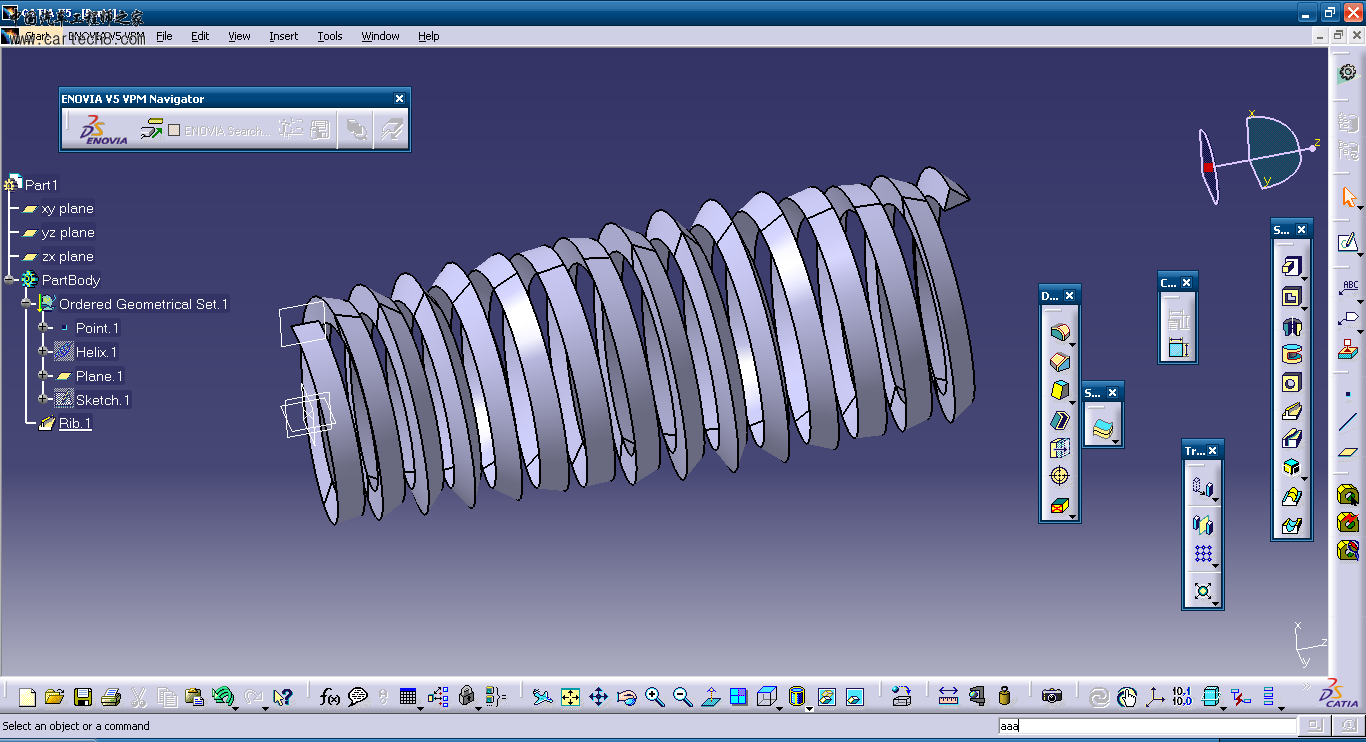Viewport: 1366px width, 742px height.
Task: Paste clipboard contents icon
Action: click(x=195, y=697)
